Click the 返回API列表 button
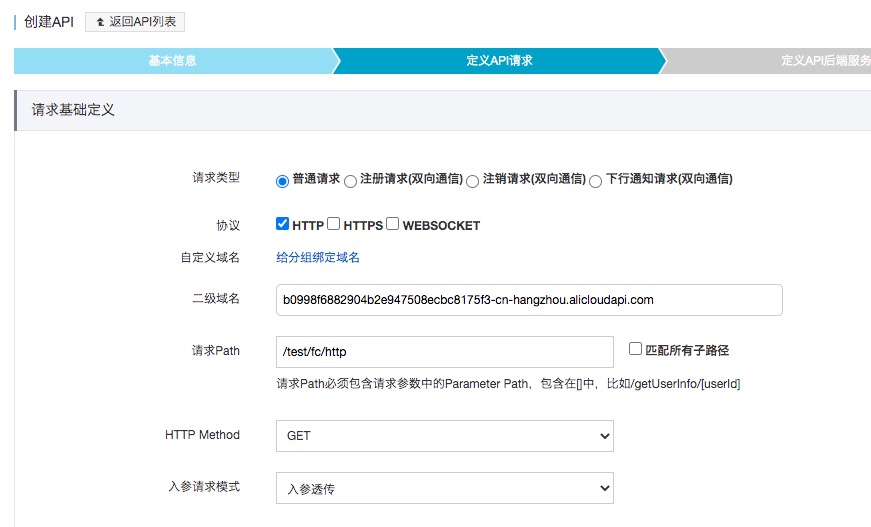Image resolution: width=871 pixels, height=527 pixels. pos(135,22)
